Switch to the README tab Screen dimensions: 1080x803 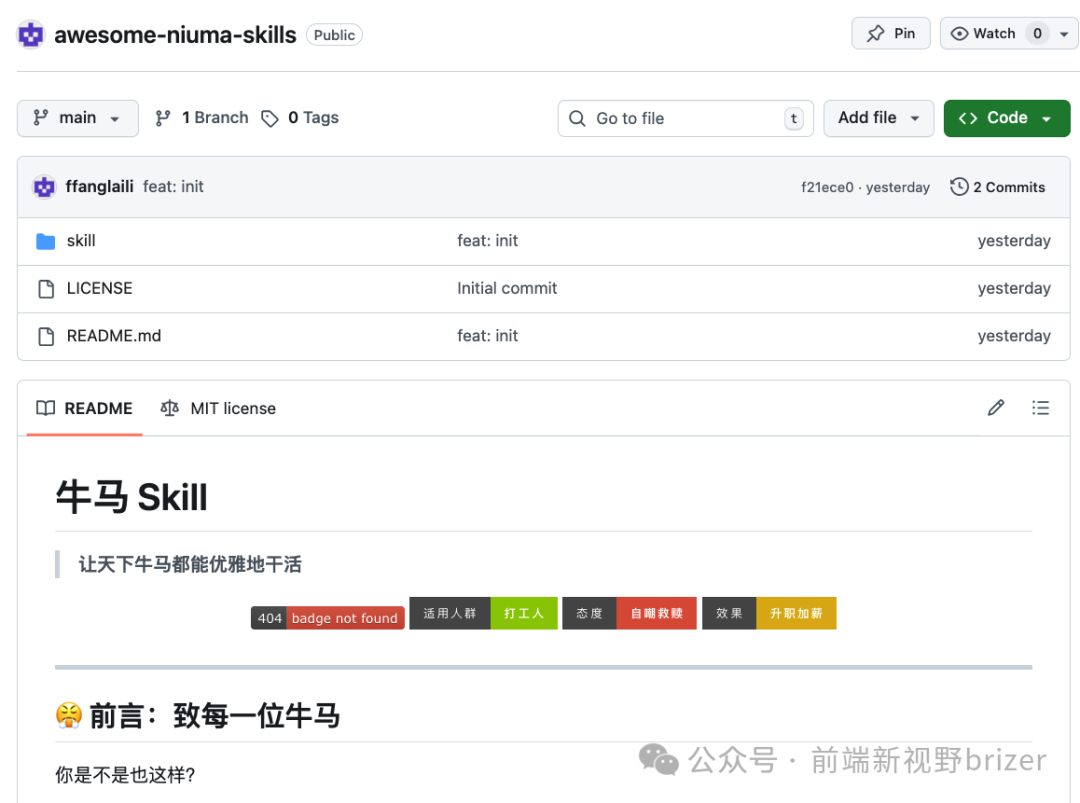pyautogui.click(x=85, y=408)
